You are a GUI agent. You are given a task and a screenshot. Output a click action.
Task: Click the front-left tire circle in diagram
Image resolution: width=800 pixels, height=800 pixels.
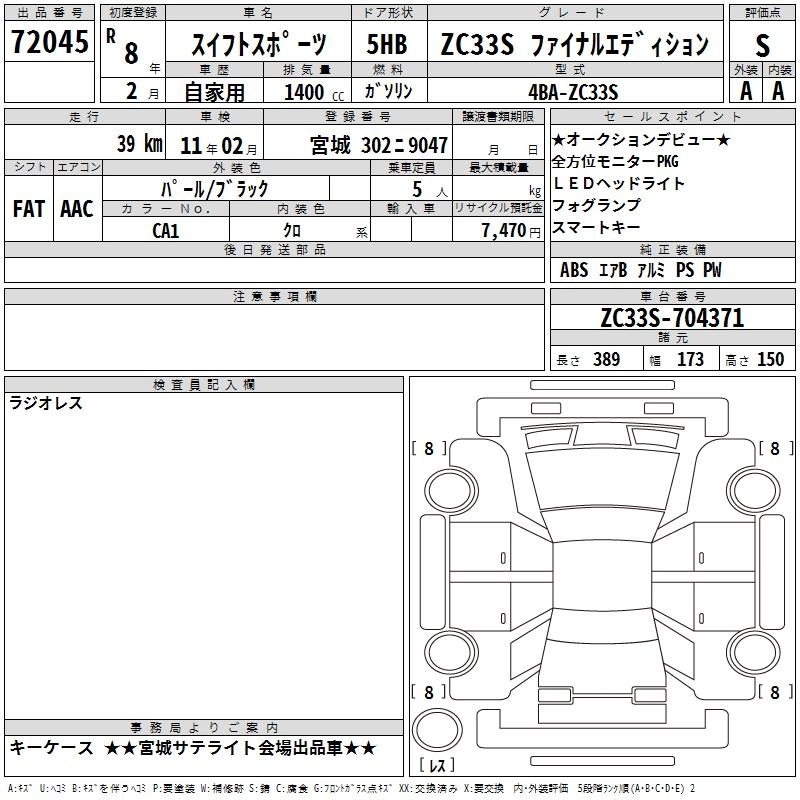[x=451, y=492]
